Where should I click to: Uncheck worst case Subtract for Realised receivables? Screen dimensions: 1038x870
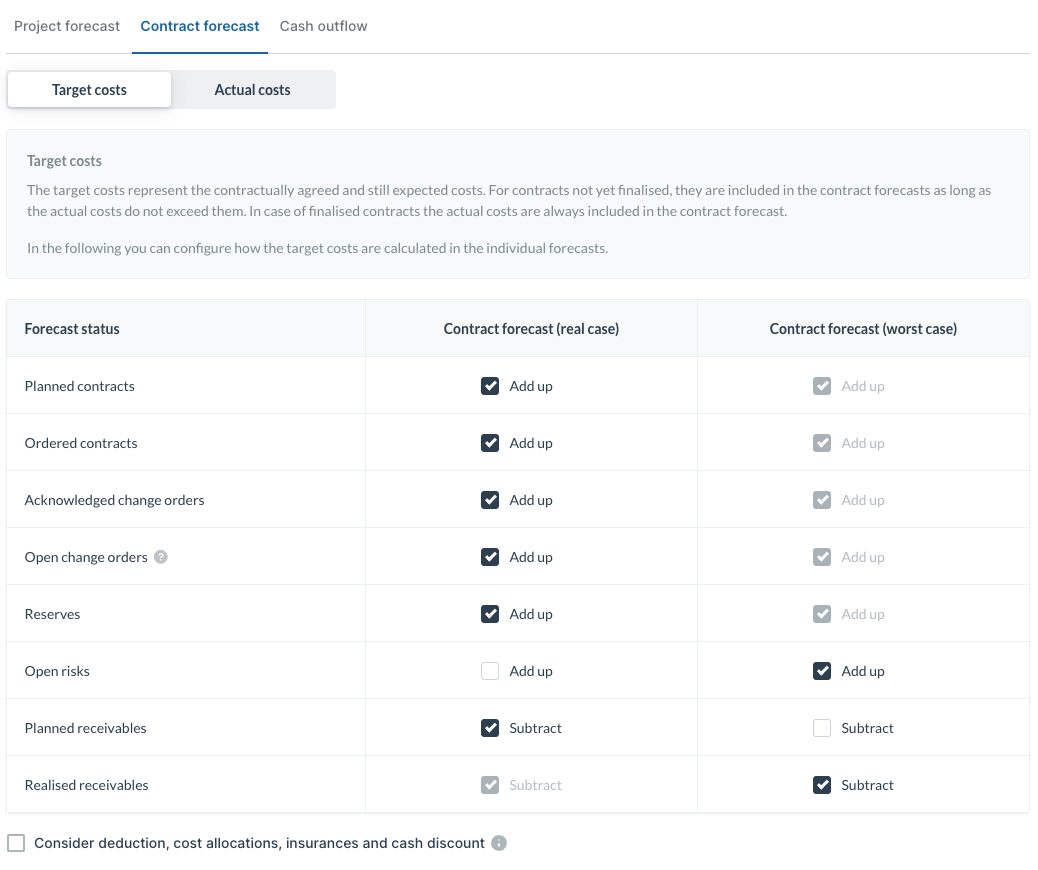click(x=822, y=785)
